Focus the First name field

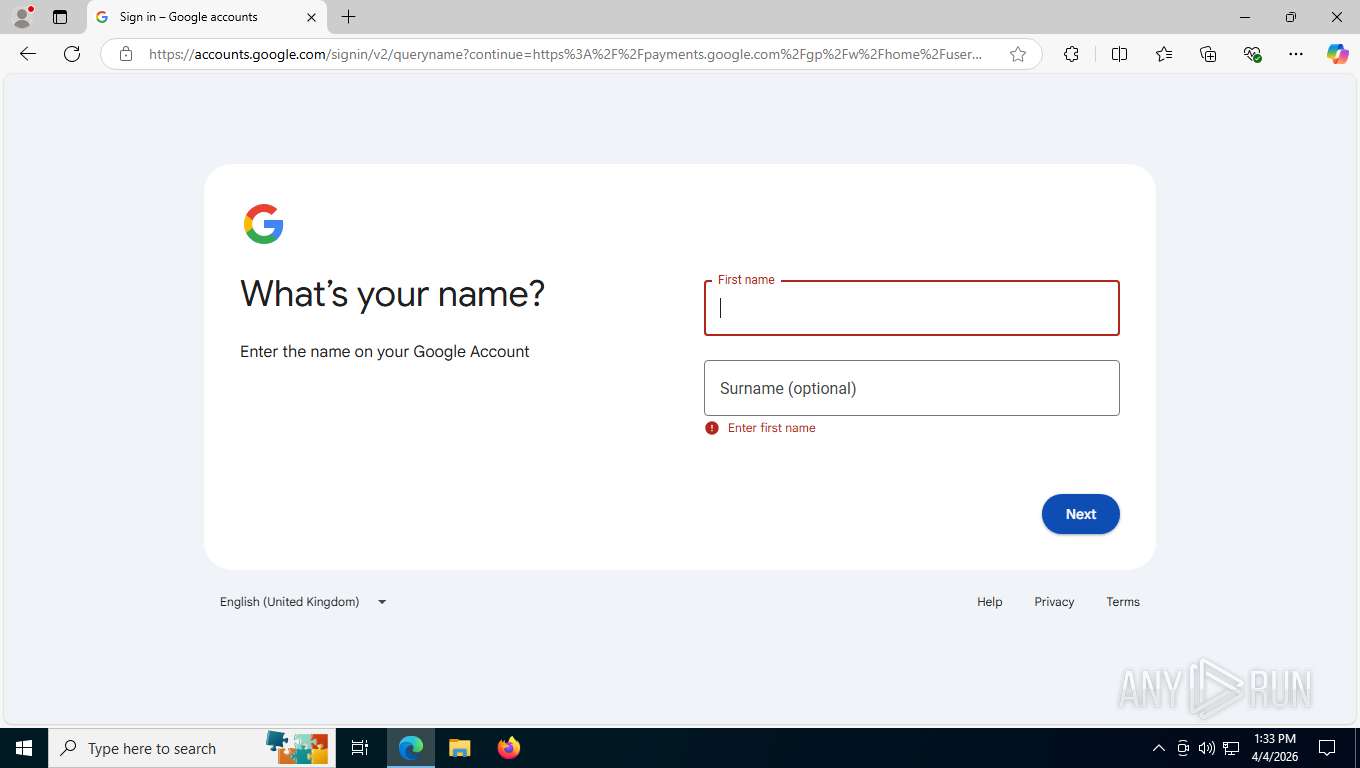click(911, 308)
